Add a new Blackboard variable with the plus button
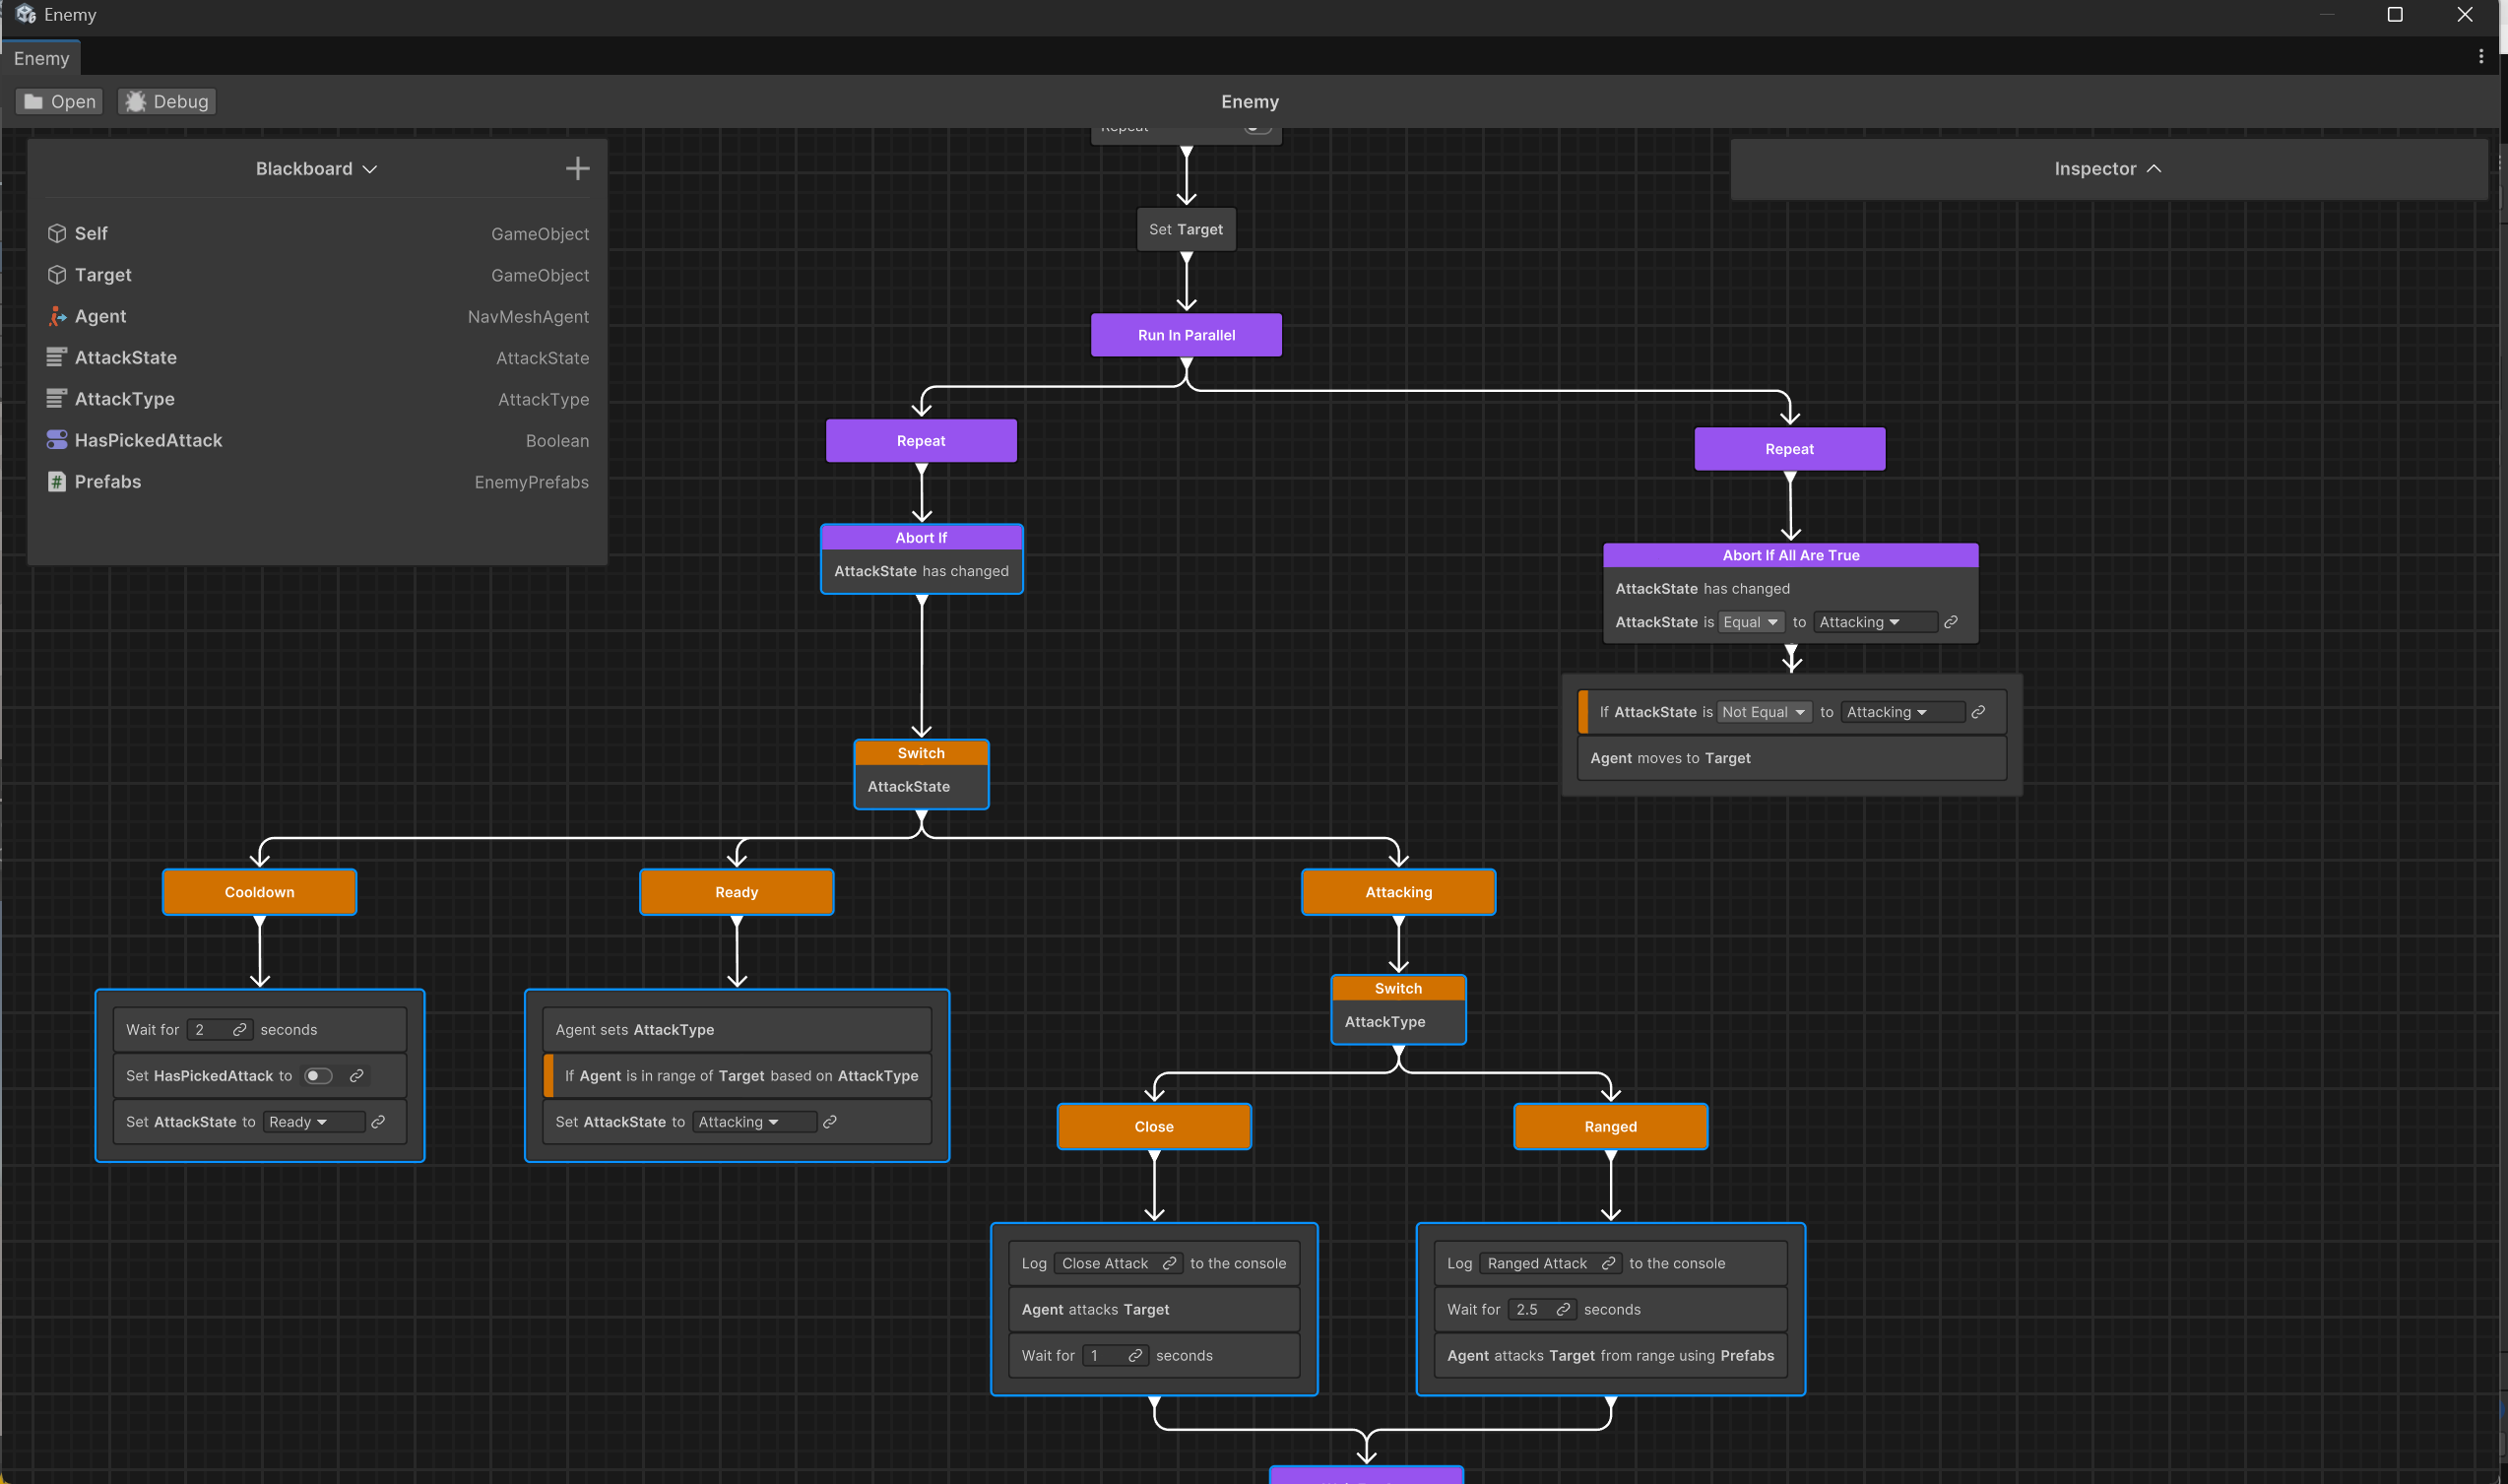The width and height of the screenshot is (2508, 1484). (x=577, y=168)
